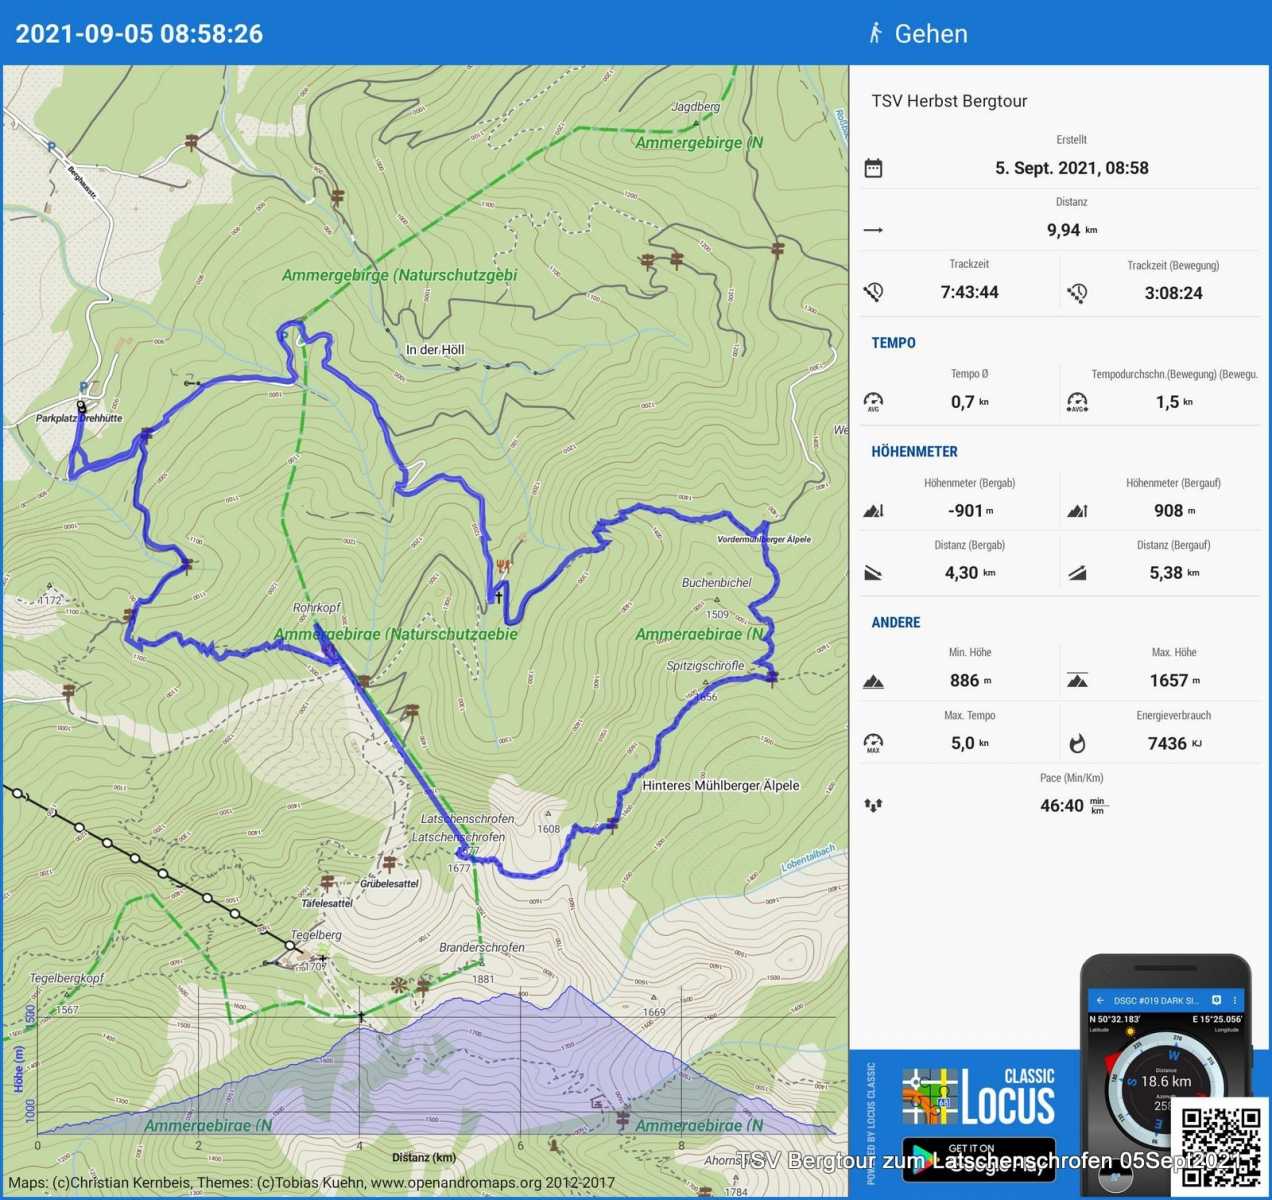Click the max tempo gauge icon
This screenshot has width=1272, height=1200.
(873, 743)
